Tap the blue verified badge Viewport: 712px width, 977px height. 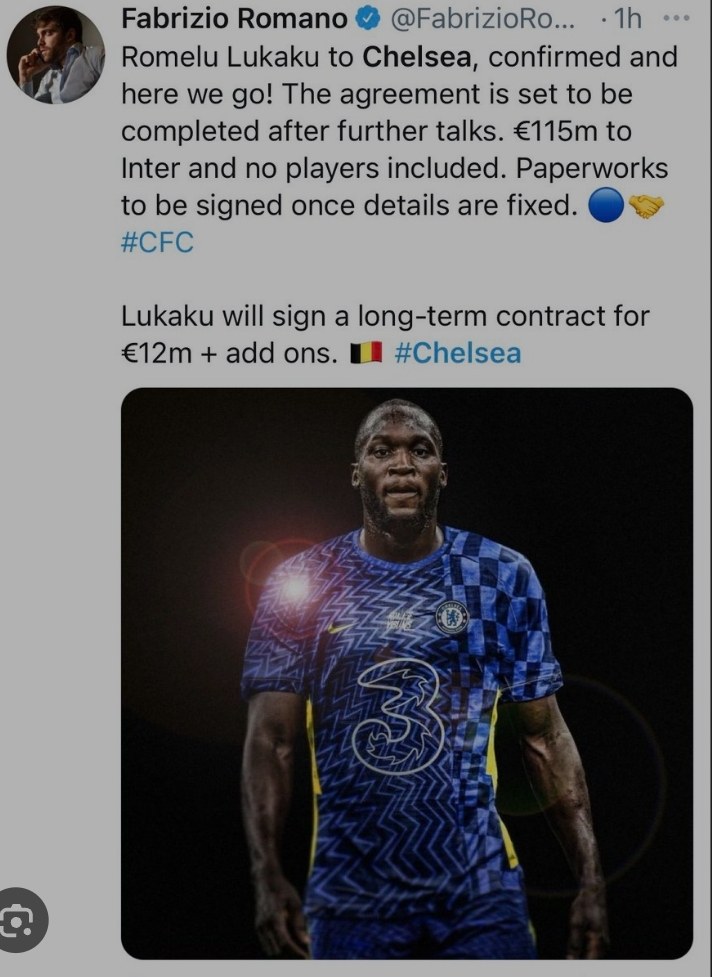pos(368,19)
